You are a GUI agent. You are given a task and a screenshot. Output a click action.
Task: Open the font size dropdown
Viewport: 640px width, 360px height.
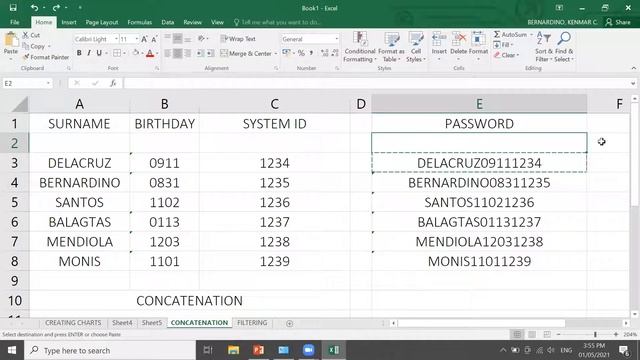click(137, 39)
